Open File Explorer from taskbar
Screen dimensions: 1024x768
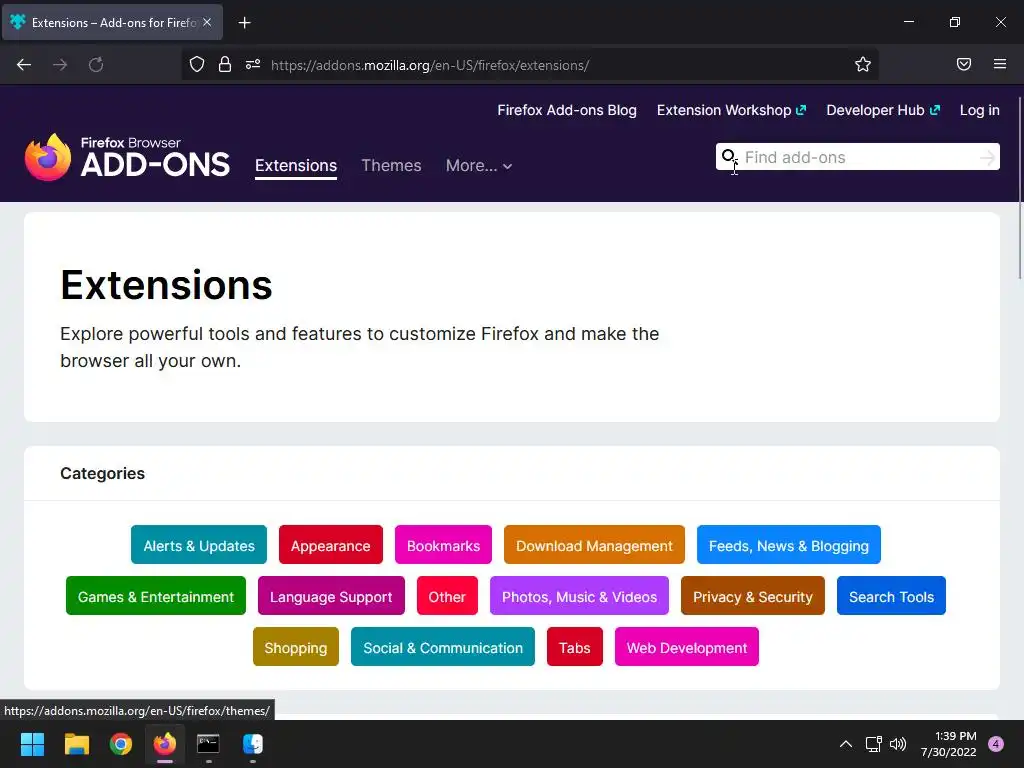pos(76,744)
